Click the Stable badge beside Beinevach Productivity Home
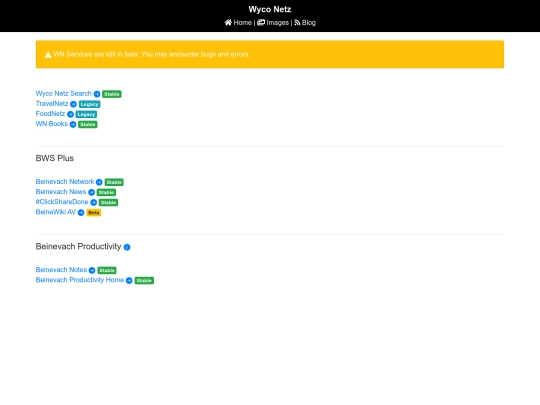The height and width of the screenshot is (405, 540). pyautogui.click(x=144, y=281)
